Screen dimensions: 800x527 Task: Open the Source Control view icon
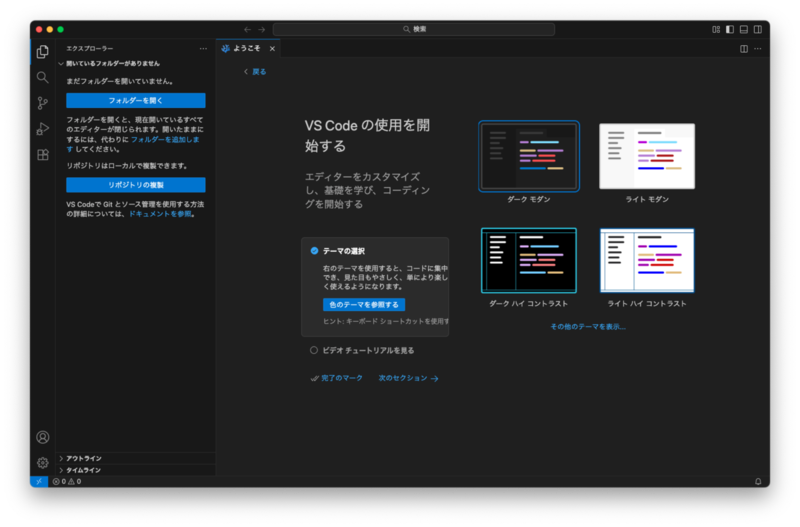pos(43,104)
